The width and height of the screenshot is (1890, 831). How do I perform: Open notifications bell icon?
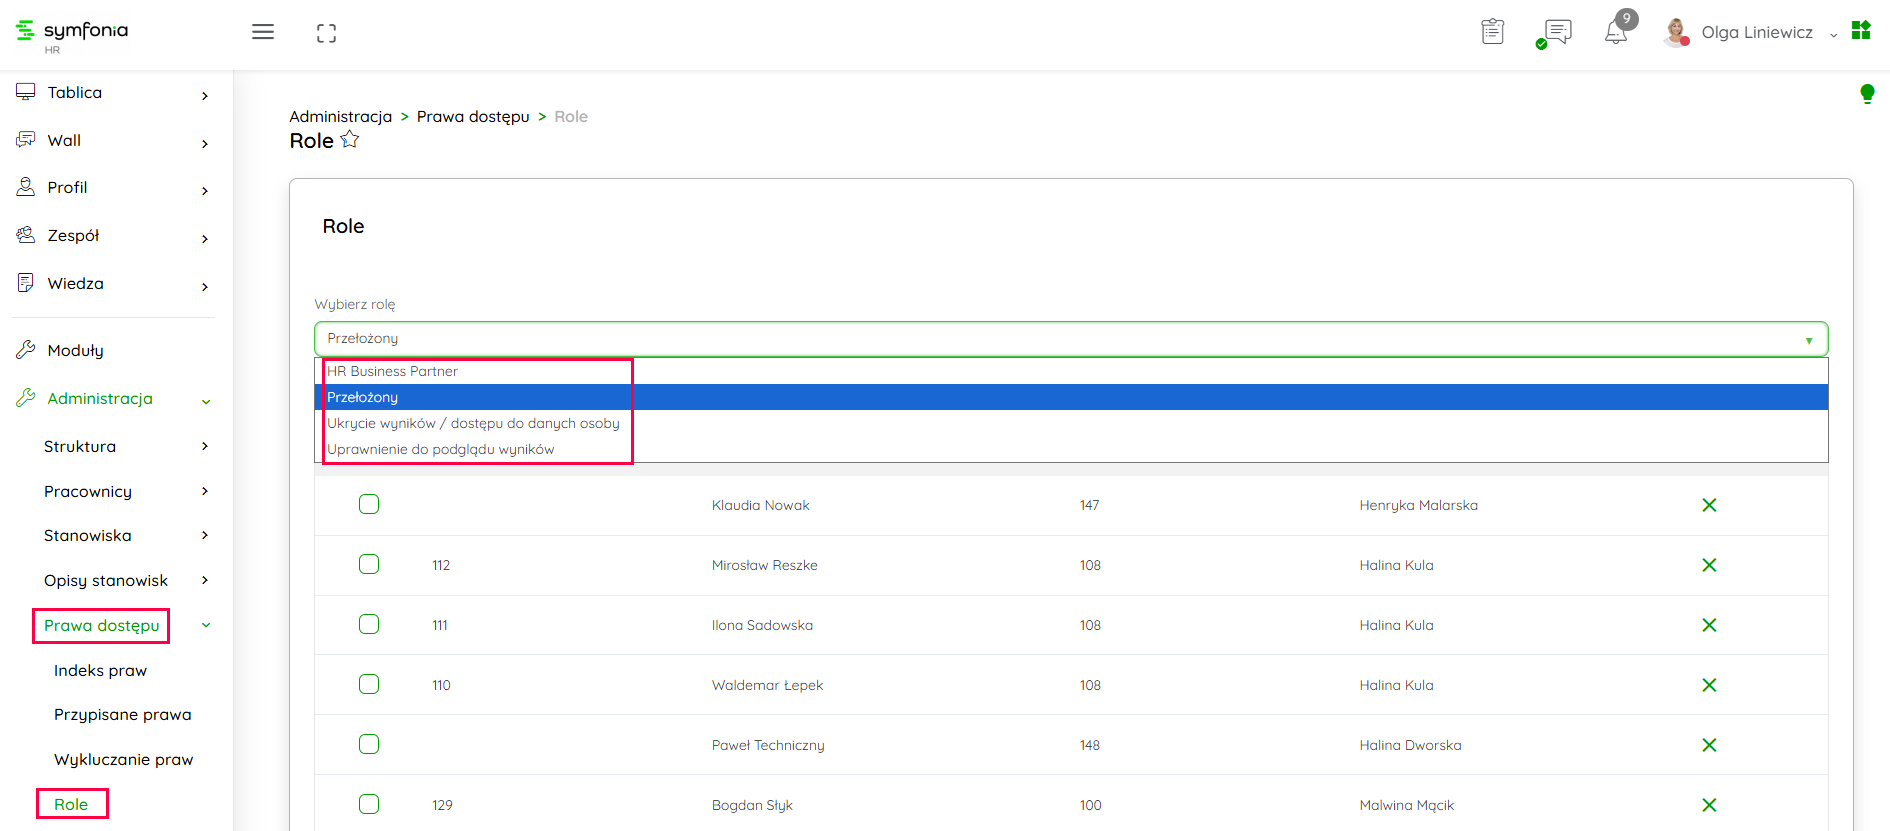click(x=1616, y=32)
